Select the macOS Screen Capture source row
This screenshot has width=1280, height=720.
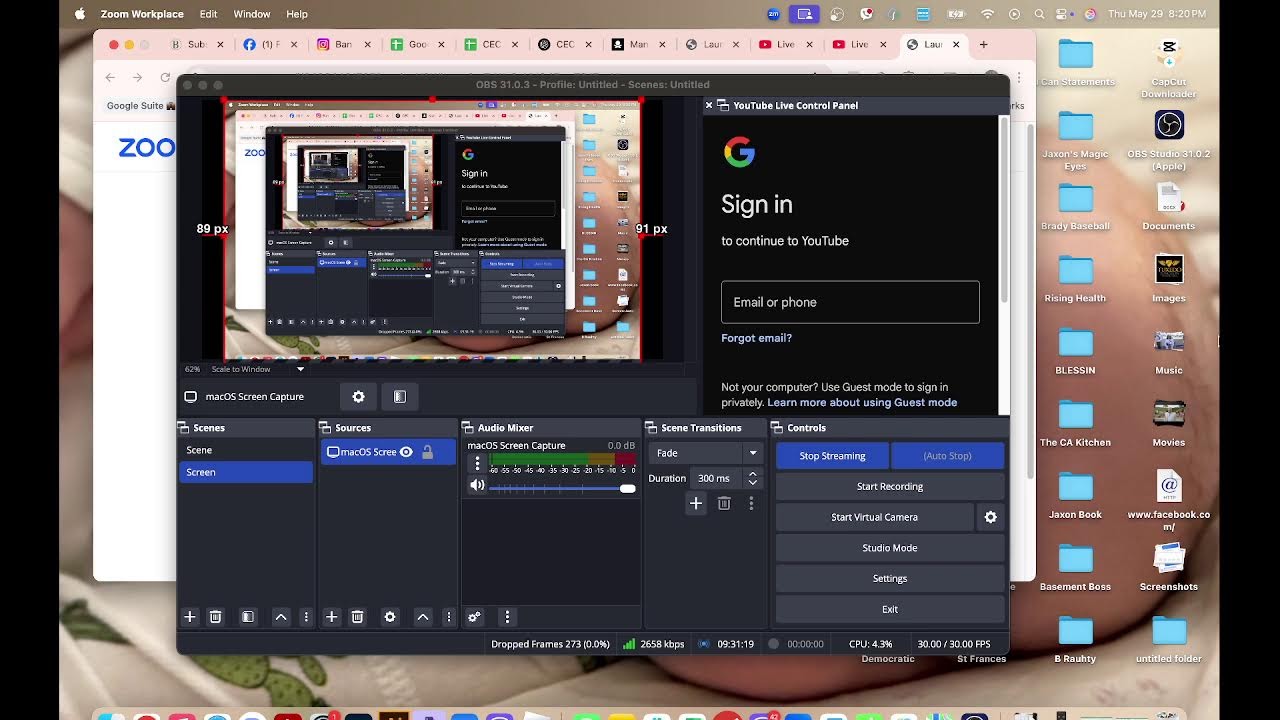point(388,452)
